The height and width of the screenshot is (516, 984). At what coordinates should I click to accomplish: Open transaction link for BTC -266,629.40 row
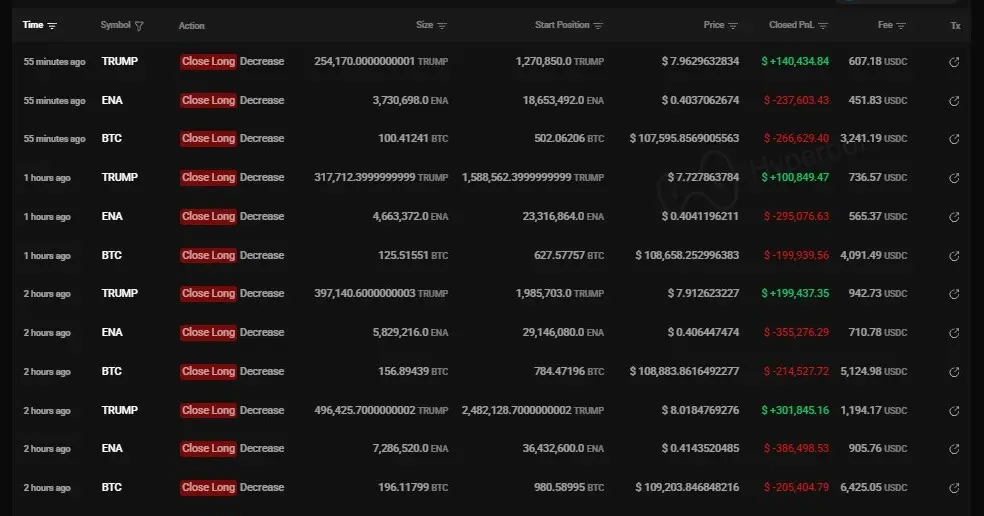point(954,139)
